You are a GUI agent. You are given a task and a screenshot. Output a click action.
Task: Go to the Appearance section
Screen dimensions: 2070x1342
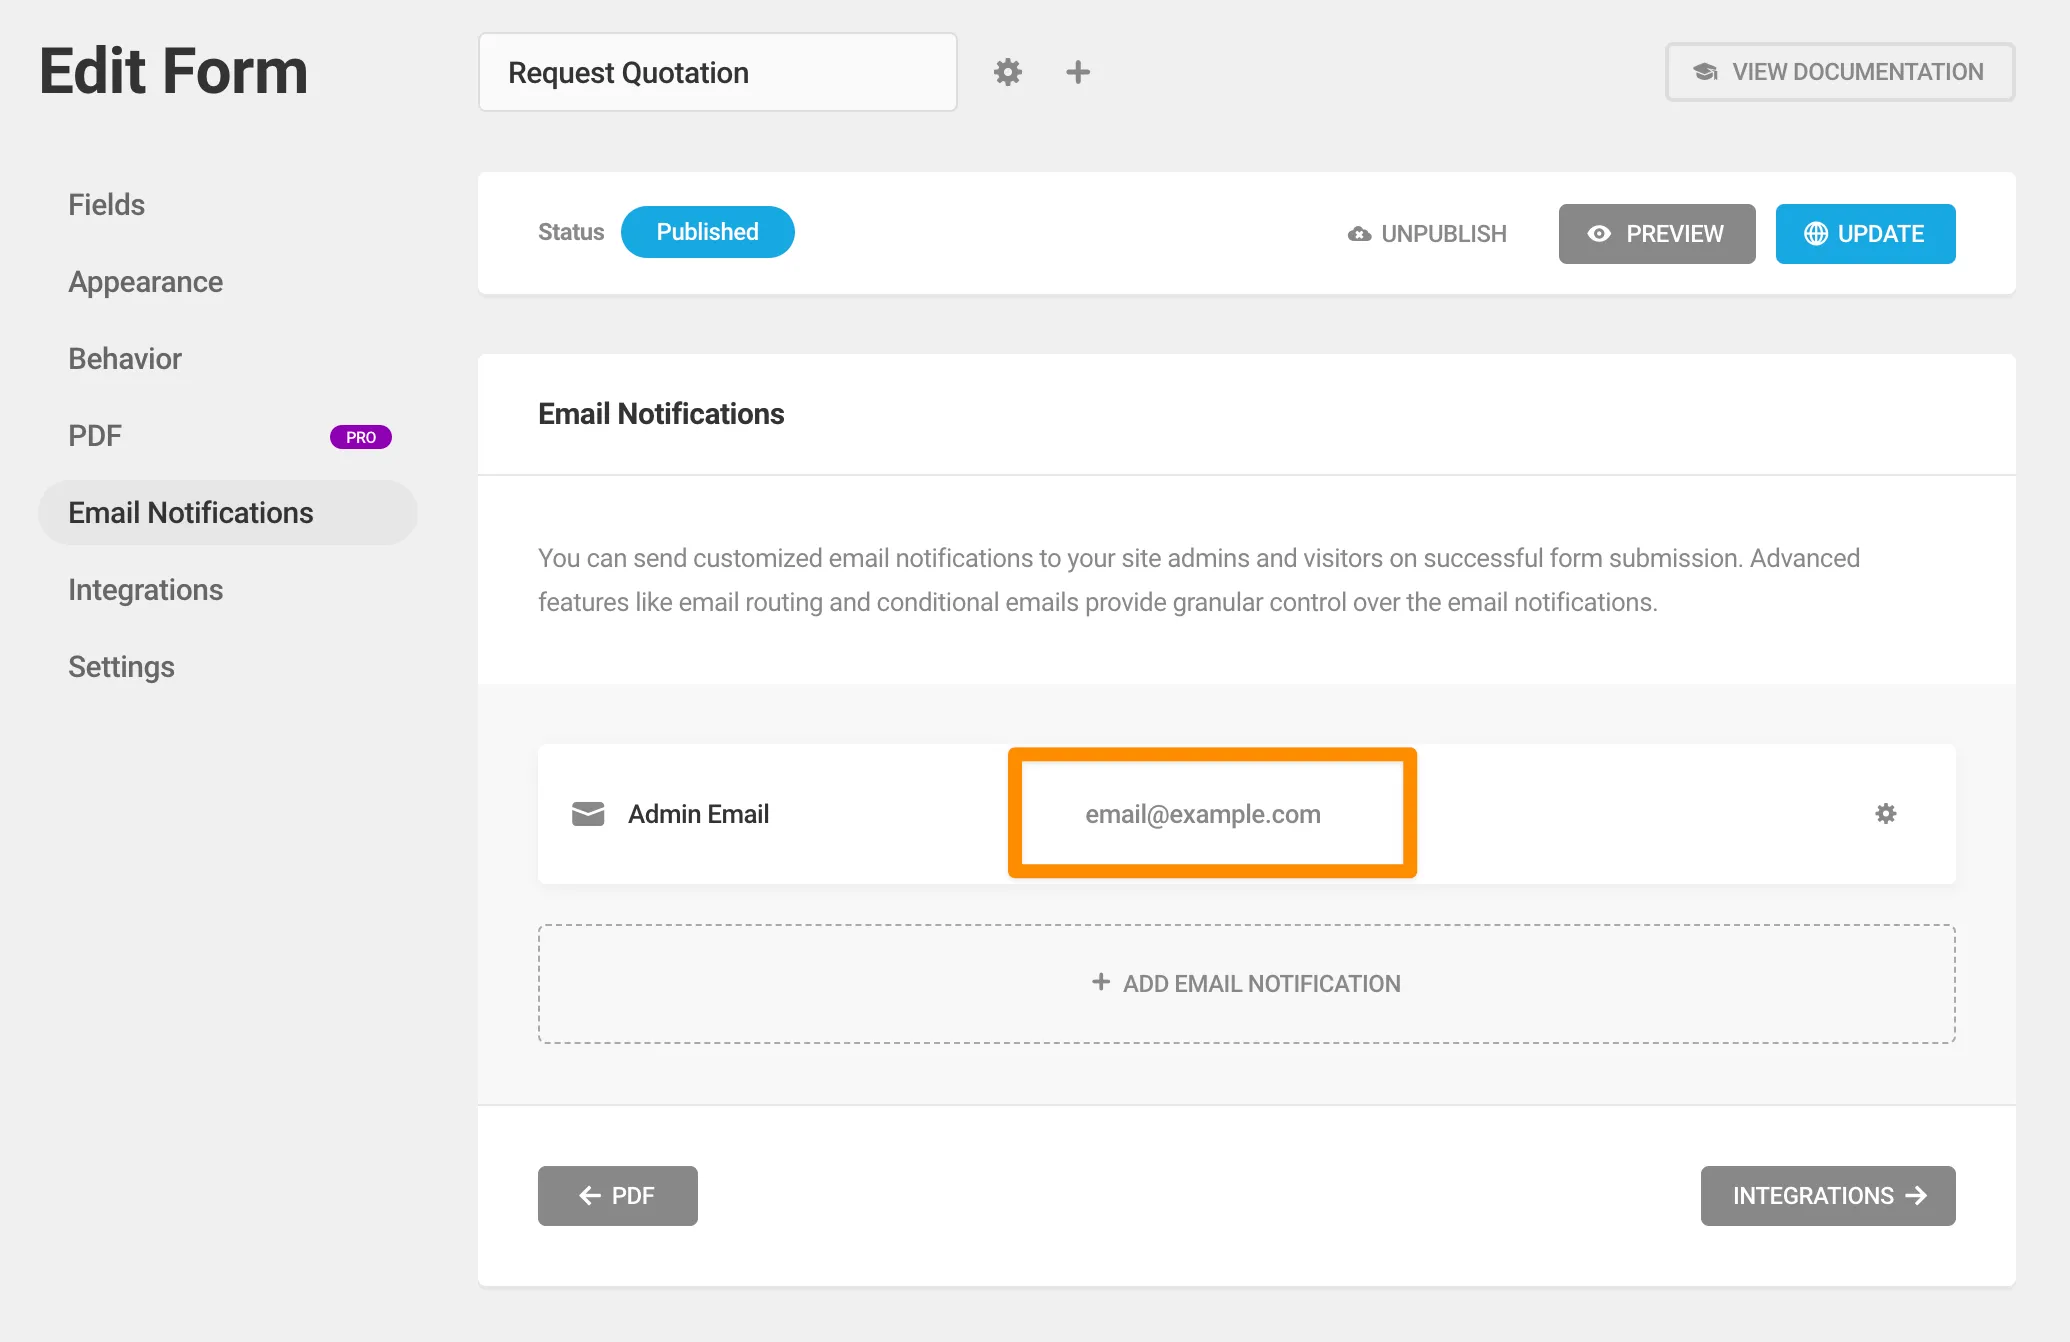[x=146, y=282]
